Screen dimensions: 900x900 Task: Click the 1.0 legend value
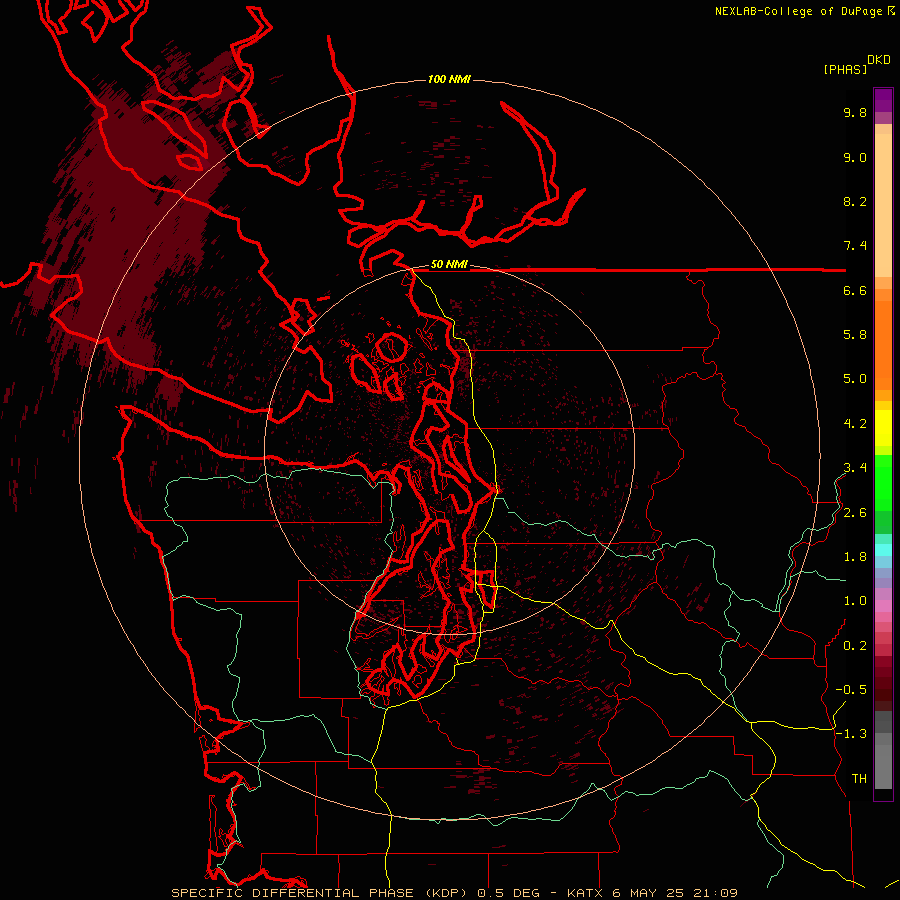[x=855, y=601]
